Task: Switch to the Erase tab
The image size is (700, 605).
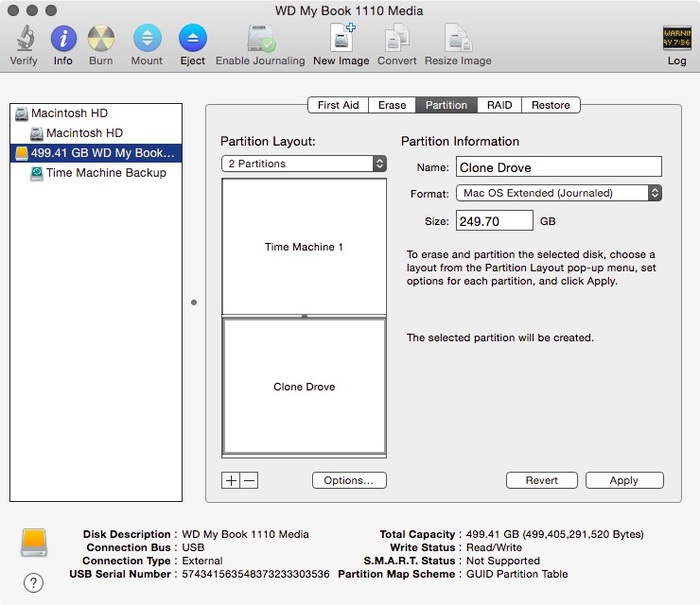Action: click(x=392, y=105)
